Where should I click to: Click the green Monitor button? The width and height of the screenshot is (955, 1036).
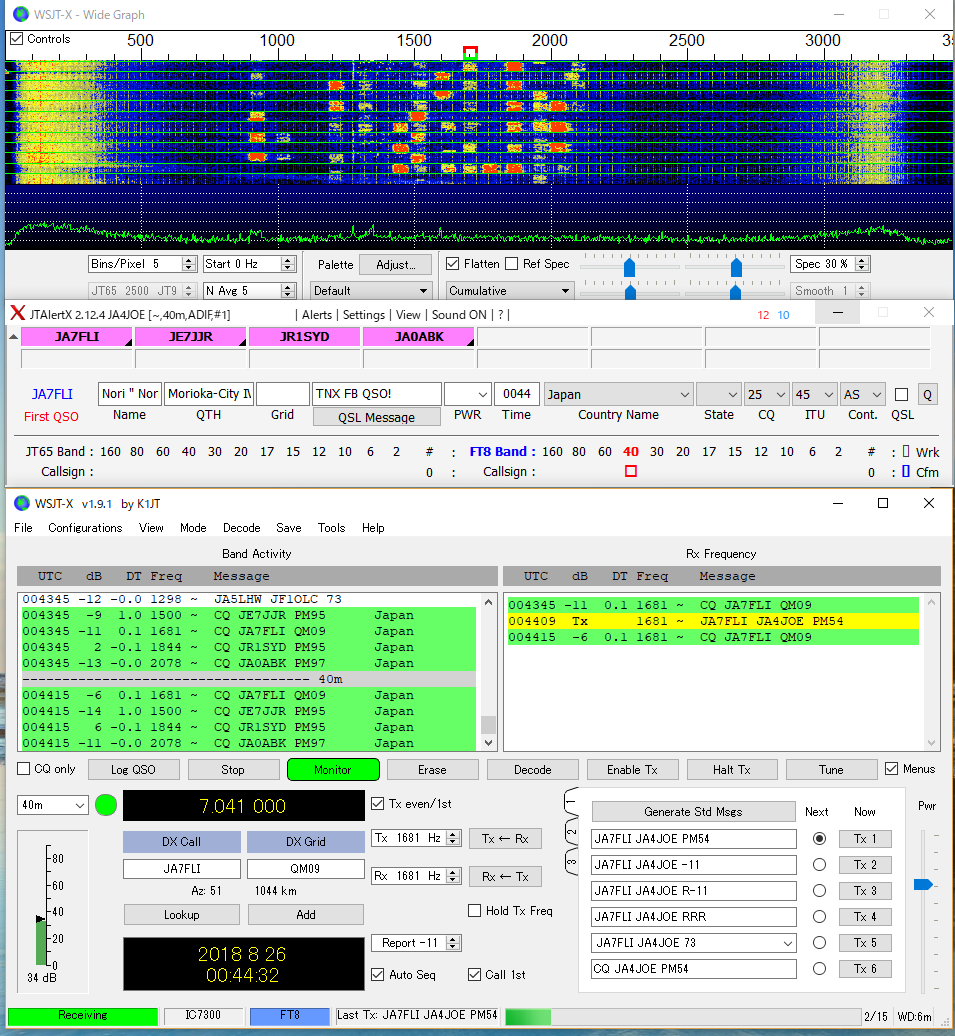[333, 770]
